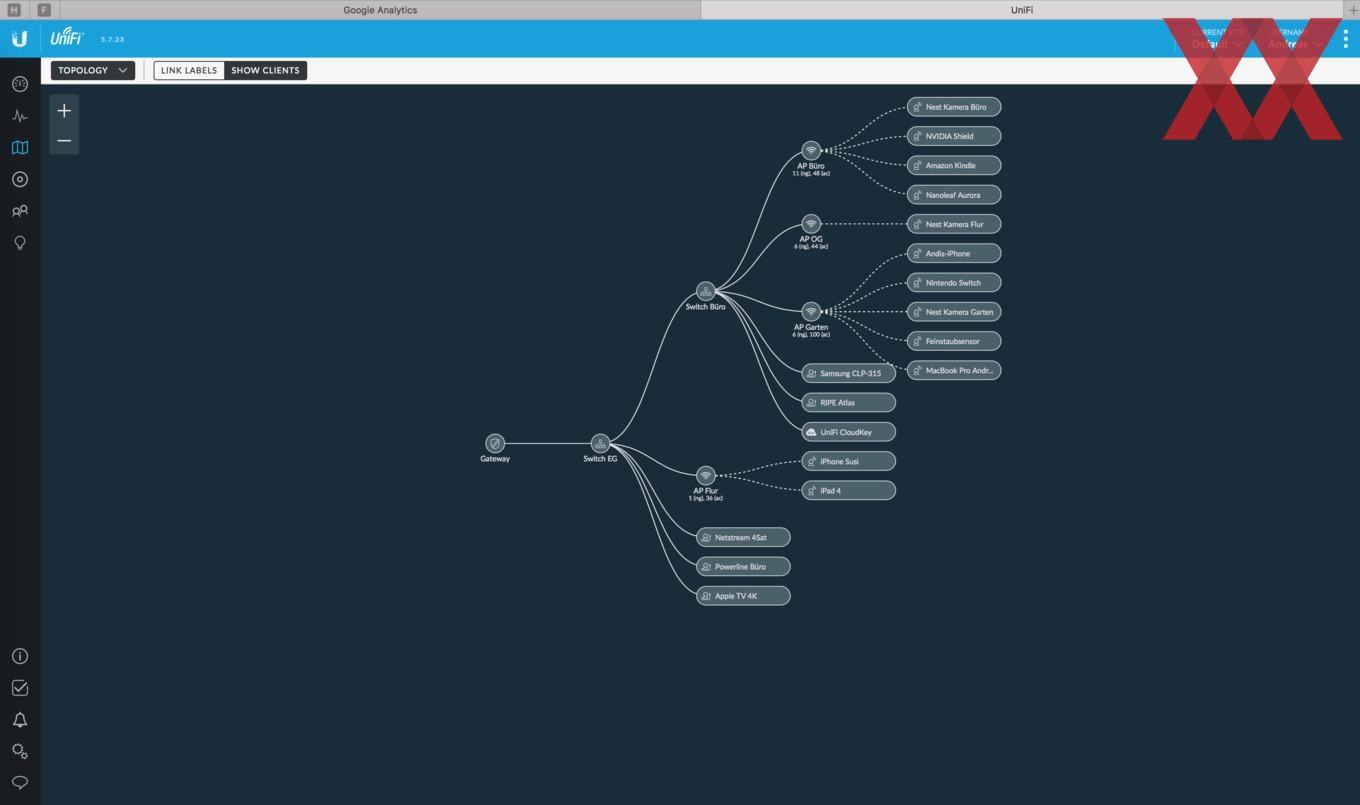The height and width of the screenshot is (805, 1360).
Task: Open the Devices icon in sidebar
Action: coord(19,180)
